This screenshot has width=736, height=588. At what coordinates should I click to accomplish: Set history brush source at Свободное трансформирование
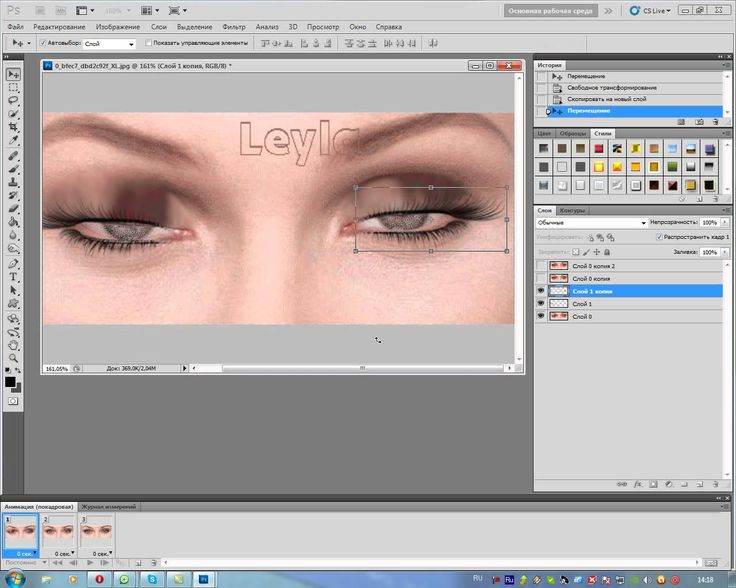pos(542,88)
